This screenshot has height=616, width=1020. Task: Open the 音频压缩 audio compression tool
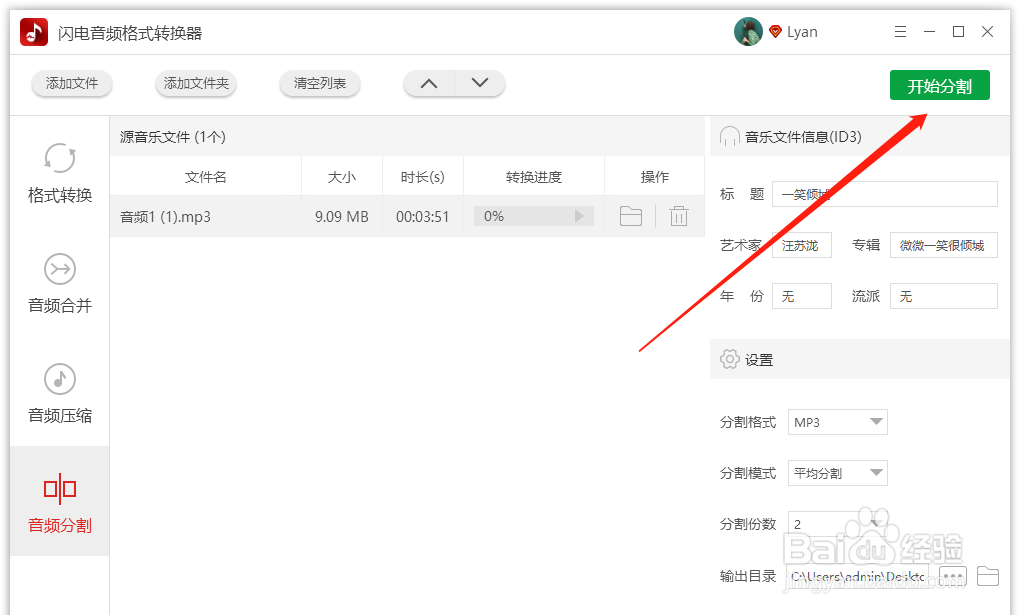tap(59, 395)
